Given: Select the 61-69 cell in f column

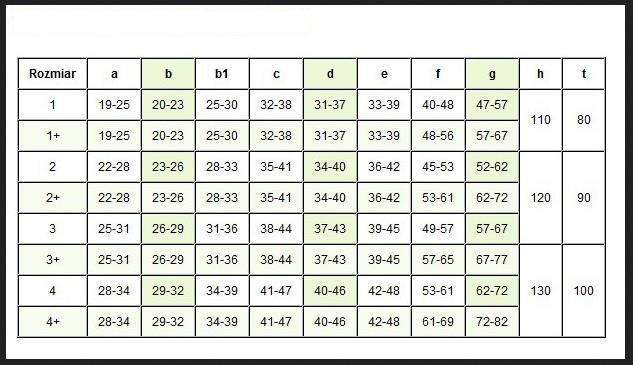Looking at the screenshot, I should (438, 322).
